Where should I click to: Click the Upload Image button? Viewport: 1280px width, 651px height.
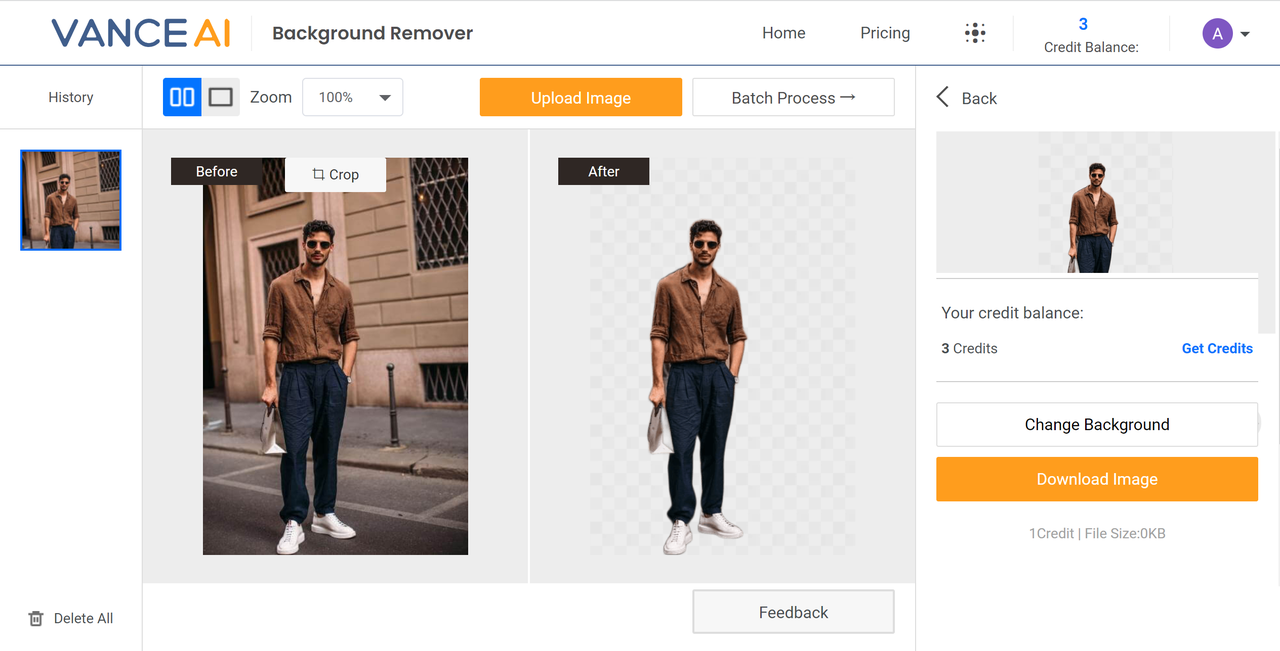[581, 98]
